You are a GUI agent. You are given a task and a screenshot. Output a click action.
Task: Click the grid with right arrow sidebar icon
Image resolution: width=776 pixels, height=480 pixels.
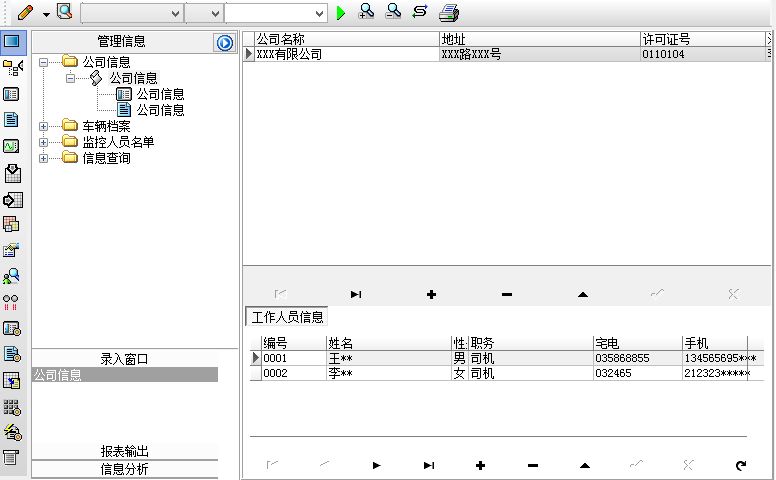coord(12,200)
